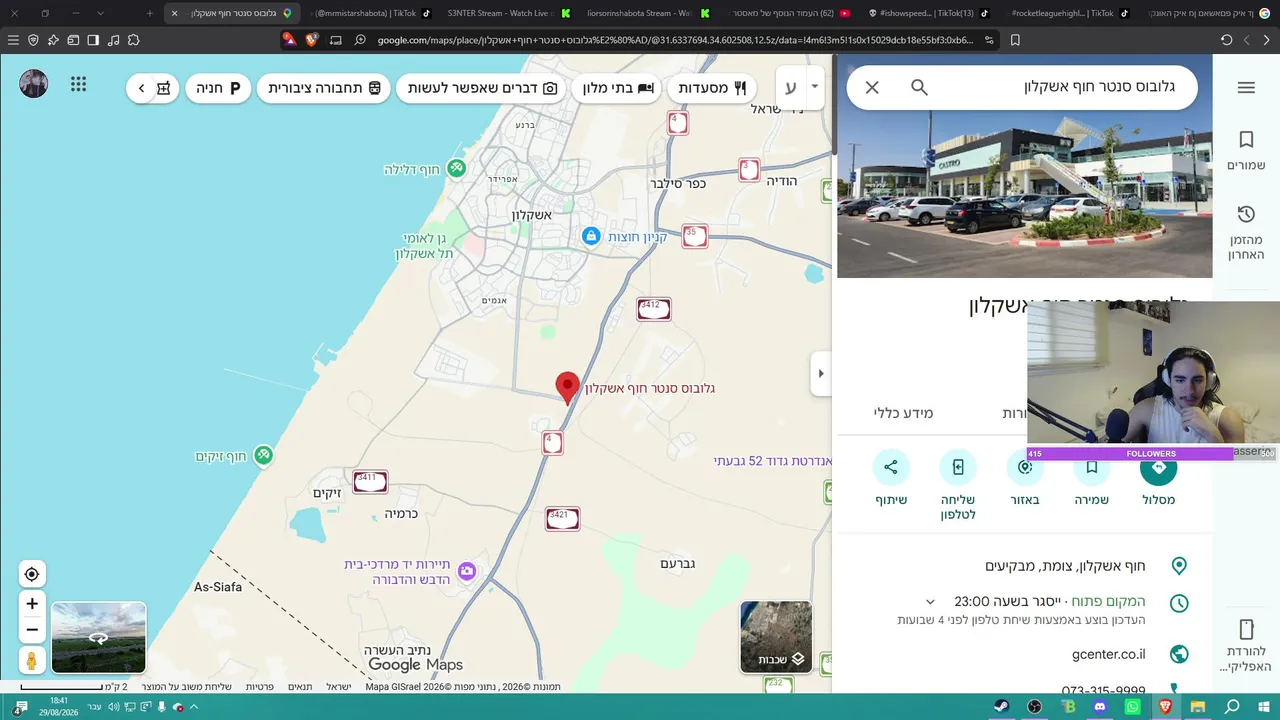The height and width of the screenshot is (720, 1280).
Task: Open WhatsApp from the taskbar
Action: click(1132, 707)
